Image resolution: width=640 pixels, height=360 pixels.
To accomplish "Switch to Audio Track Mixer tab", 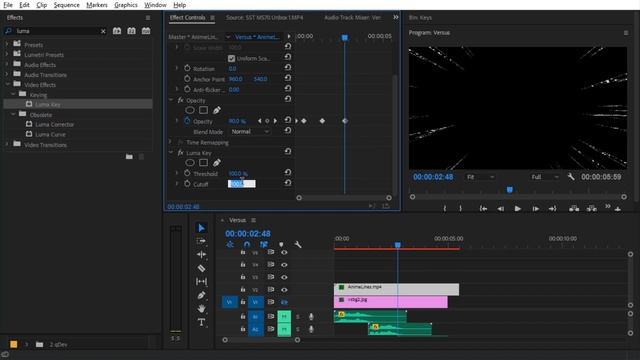I will [x=353, y=18].
